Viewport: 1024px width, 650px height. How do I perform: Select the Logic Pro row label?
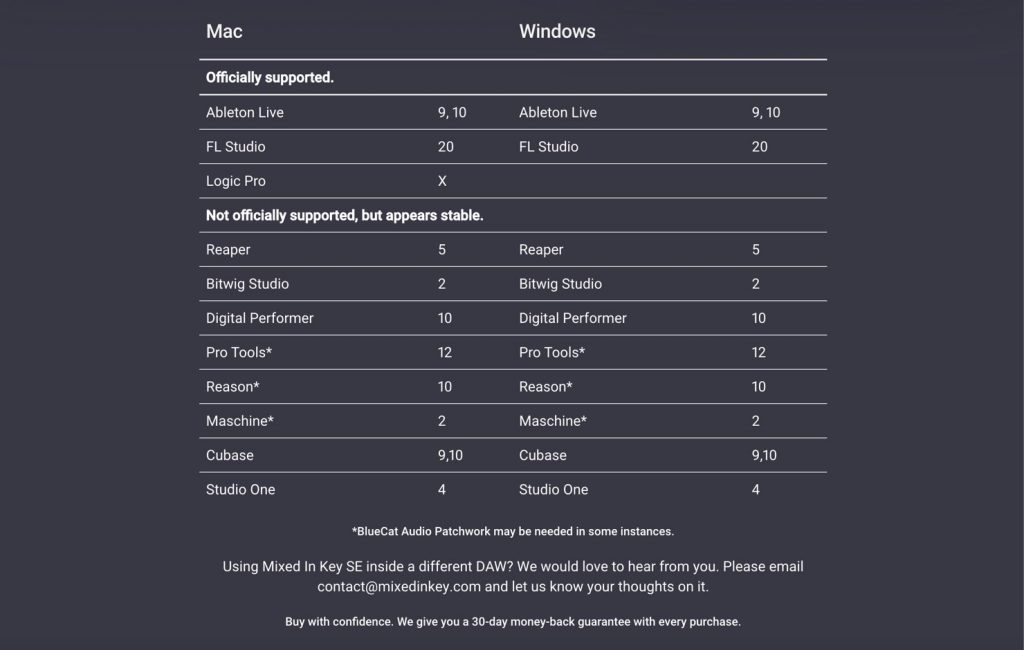236,181
